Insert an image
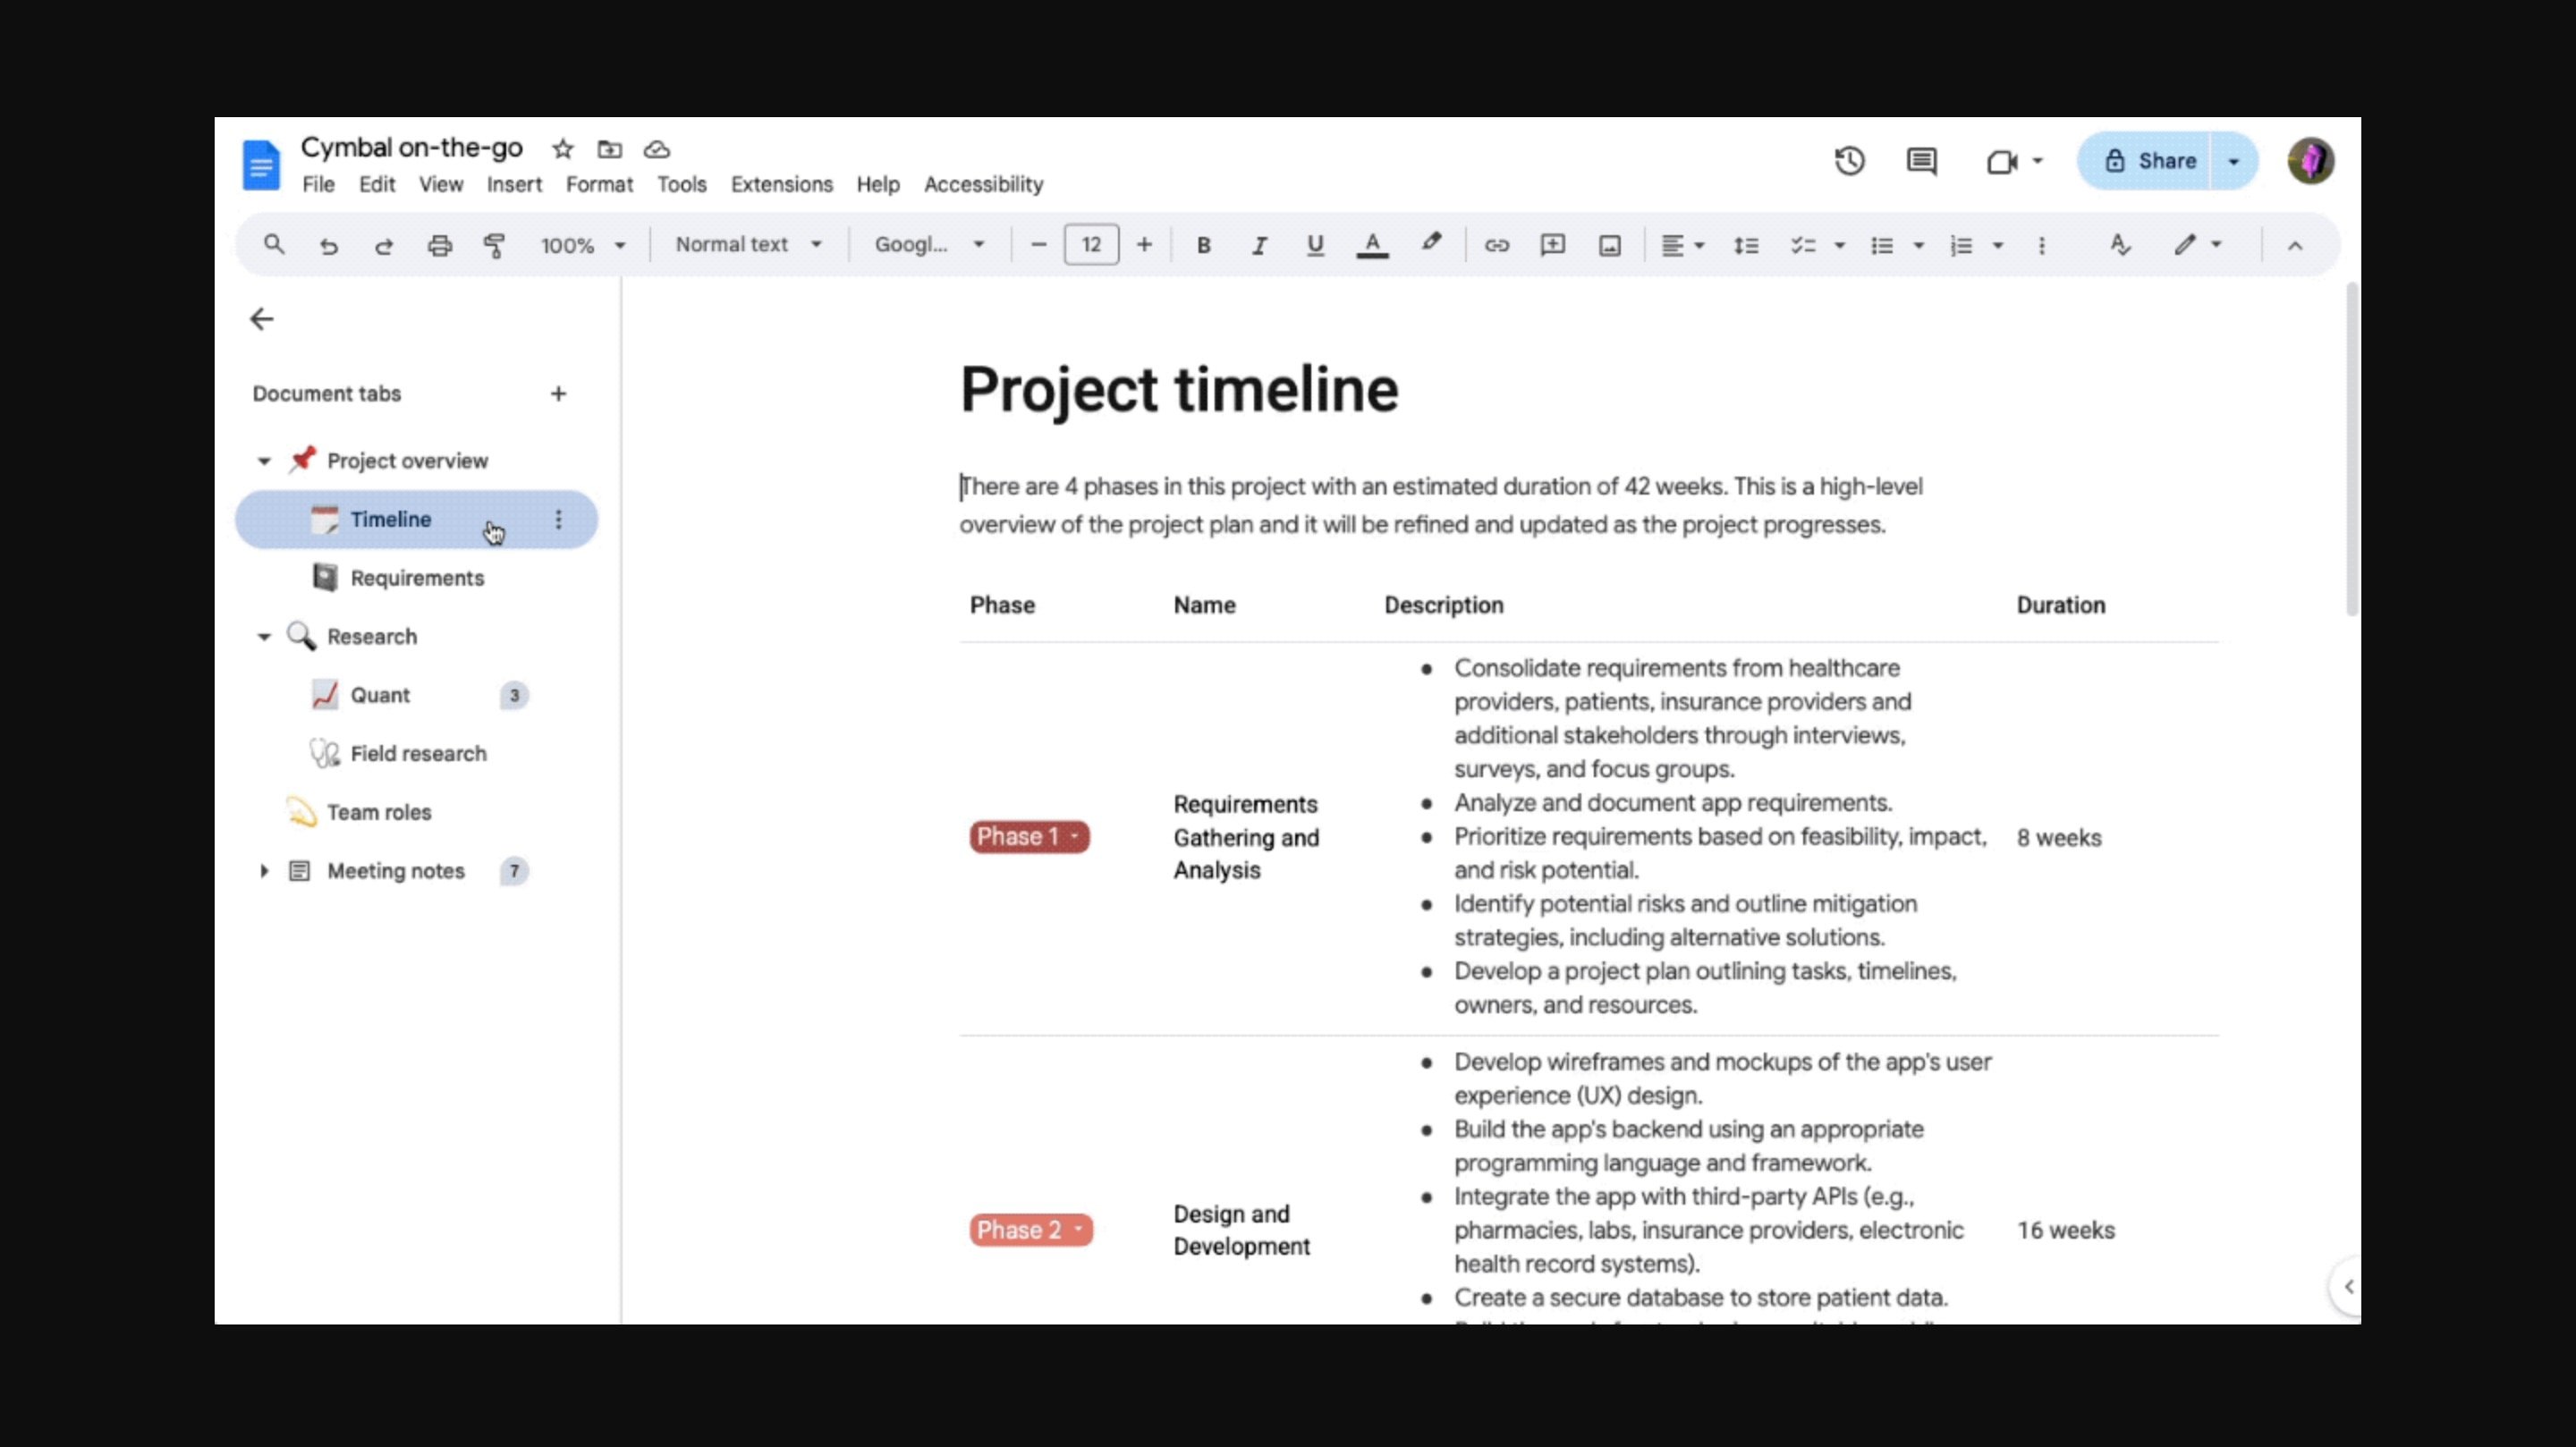 [x=1609, y=245]
